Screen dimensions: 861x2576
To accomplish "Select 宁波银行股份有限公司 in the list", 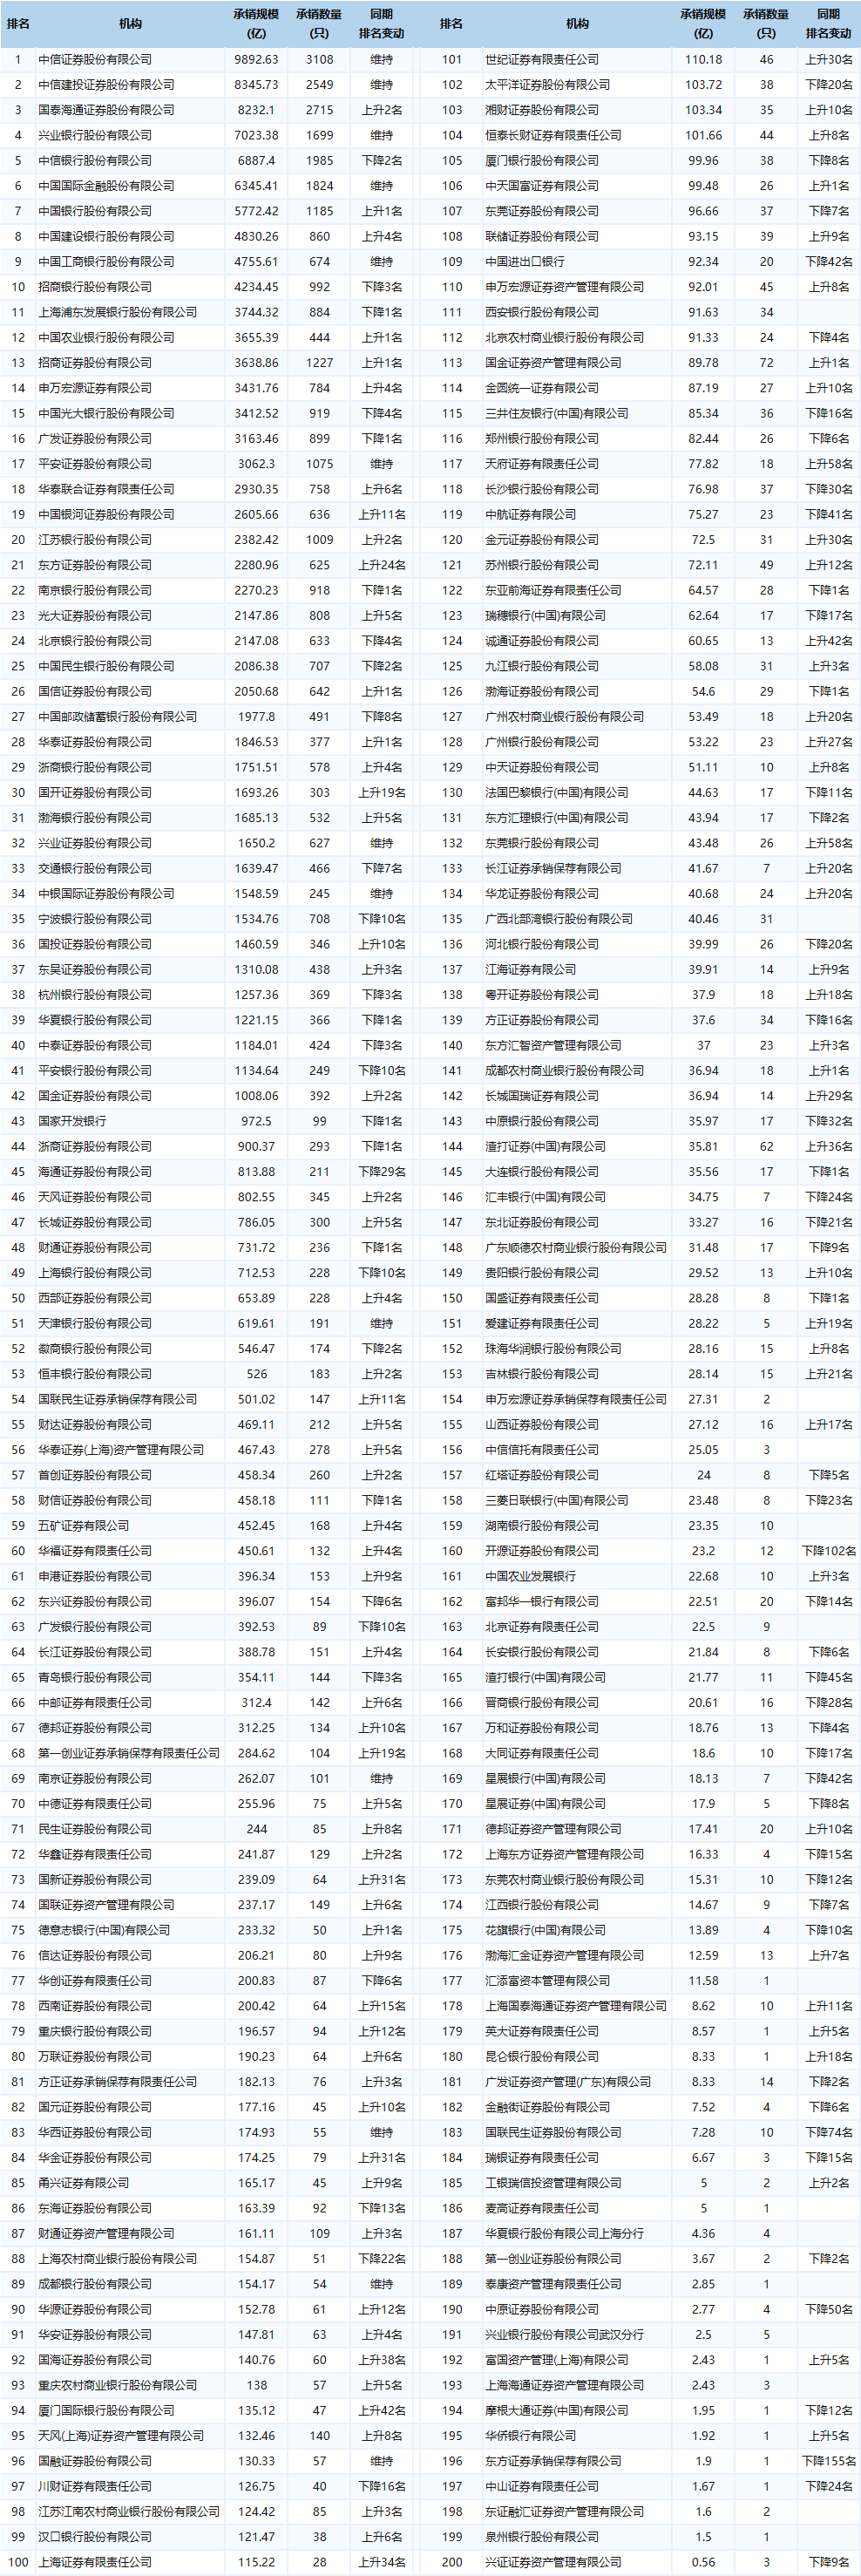I will pos(95,918).
